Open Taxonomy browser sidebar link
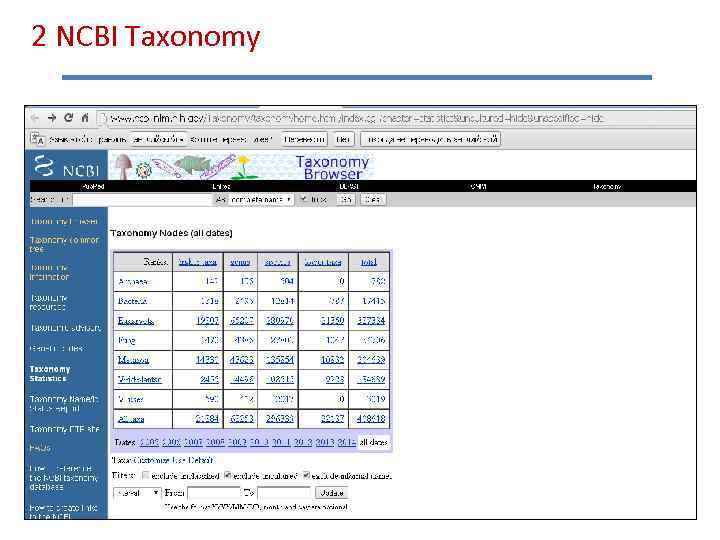Viewport: 720px width, 540px height. coord(64,221)
